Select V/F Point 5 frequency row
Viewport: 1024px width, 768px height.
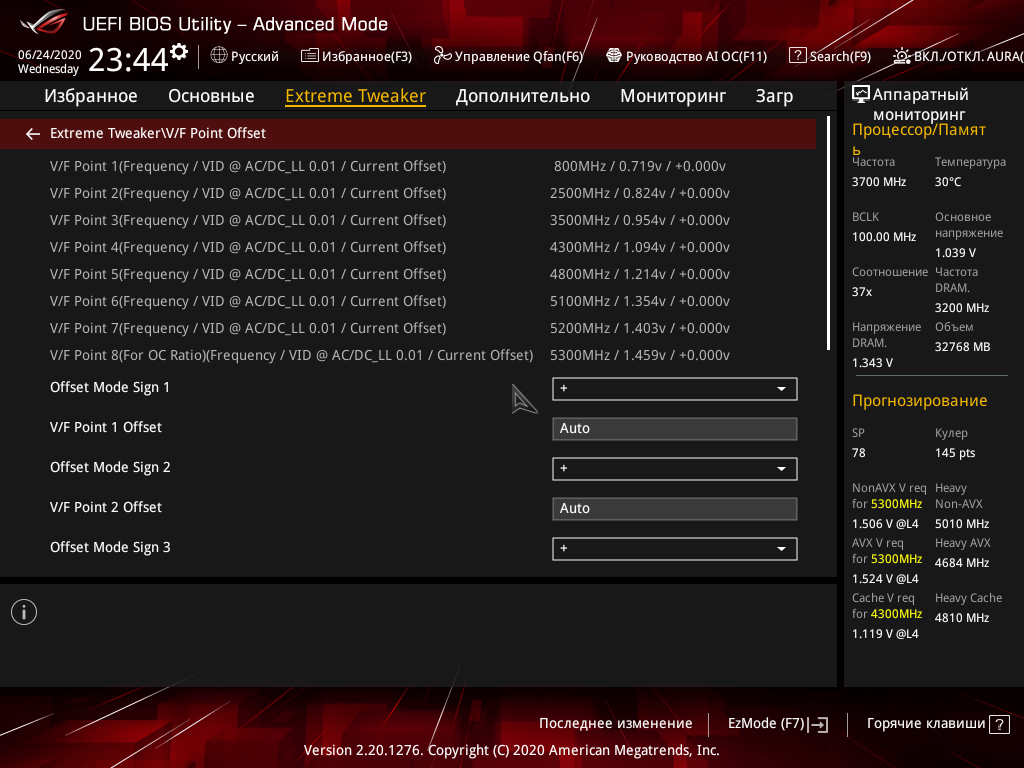[x=408, y=274]
